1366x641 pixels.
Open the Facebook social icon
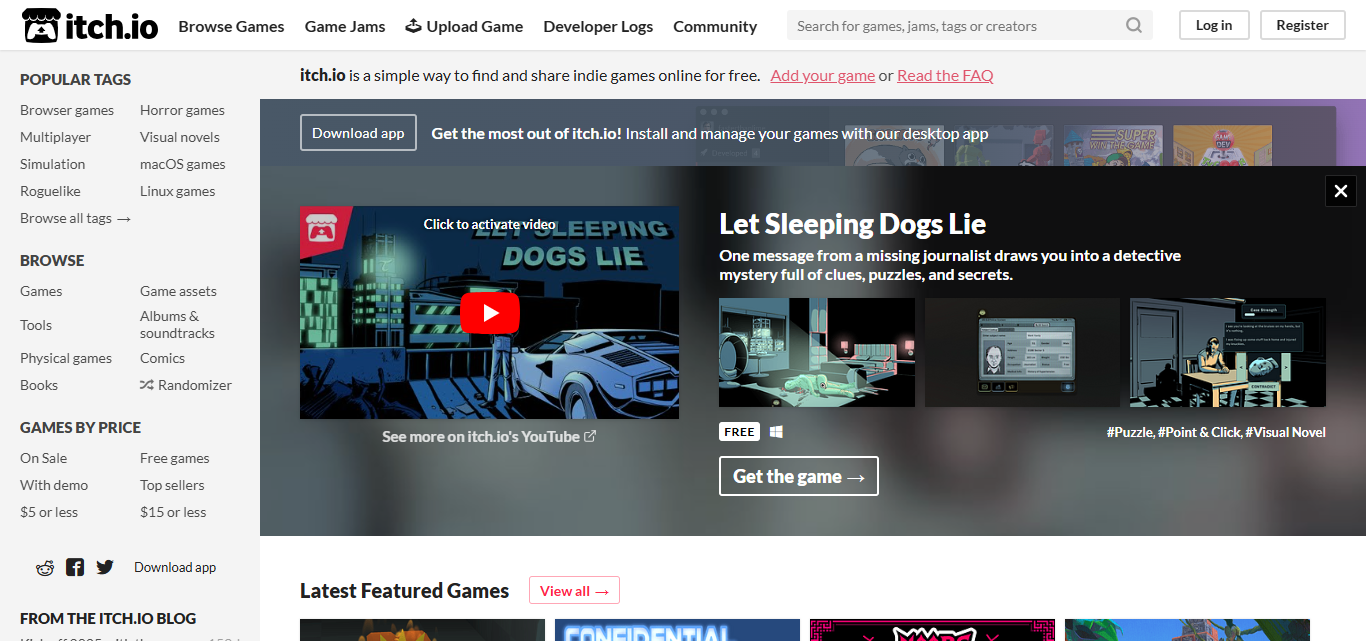(x=75, y=567)
